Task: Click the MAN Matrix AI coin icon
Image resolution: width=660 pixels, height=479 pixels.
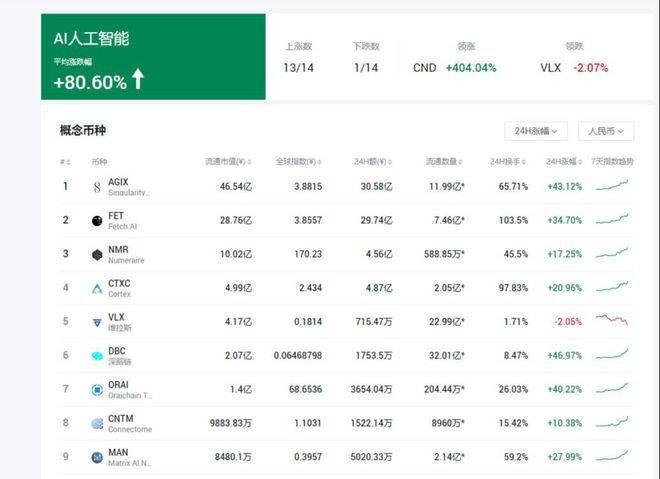Action: 97,457
